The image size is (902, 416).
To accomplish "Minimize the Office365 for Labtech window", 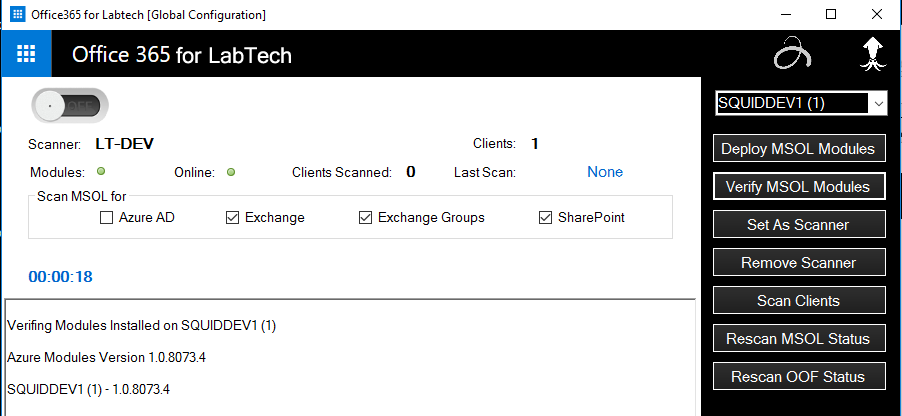I will point(786,14).
